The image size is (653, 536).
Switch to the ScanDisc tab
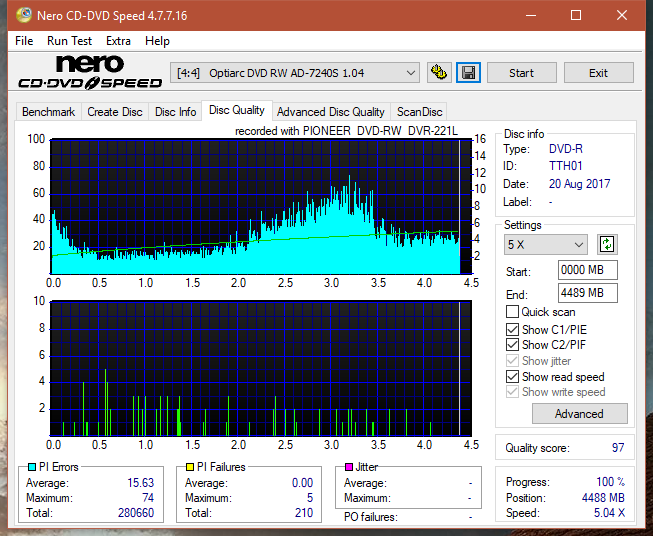pos(419,112)
